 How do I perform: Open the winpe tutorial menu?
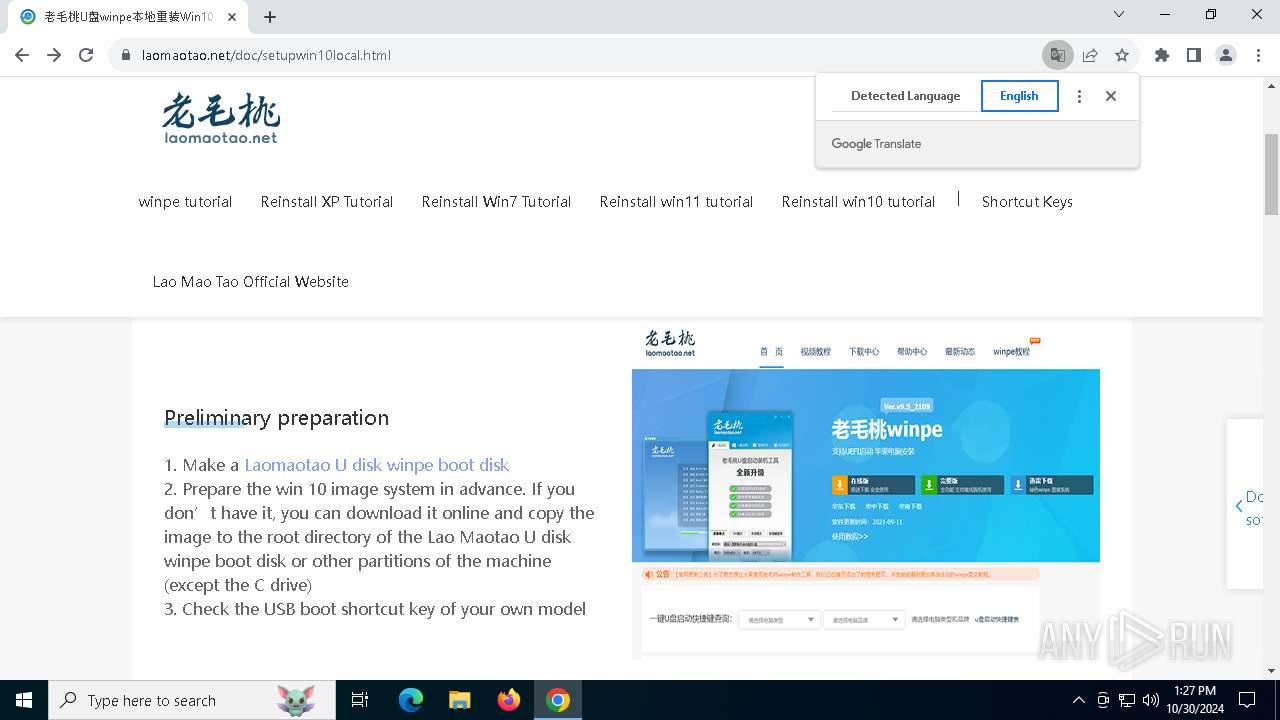185,202
